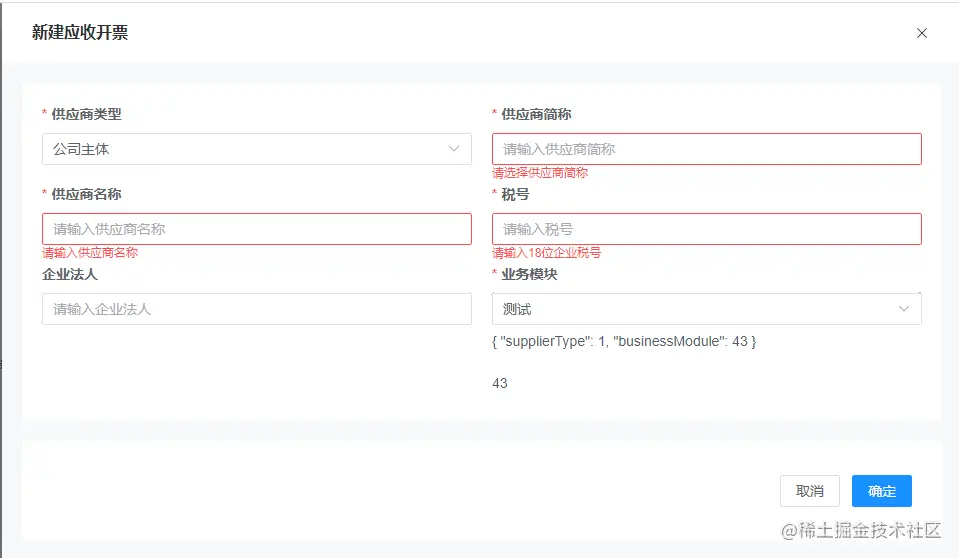Click the 税号 input field

pyautogui.click(x=706, y=229)
